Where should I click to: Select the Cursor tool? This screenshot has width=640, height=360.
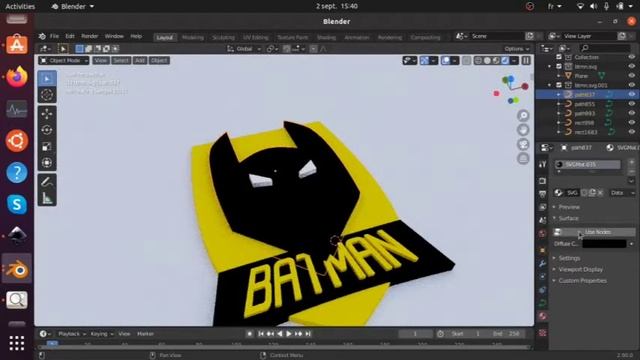coord(47,95)
